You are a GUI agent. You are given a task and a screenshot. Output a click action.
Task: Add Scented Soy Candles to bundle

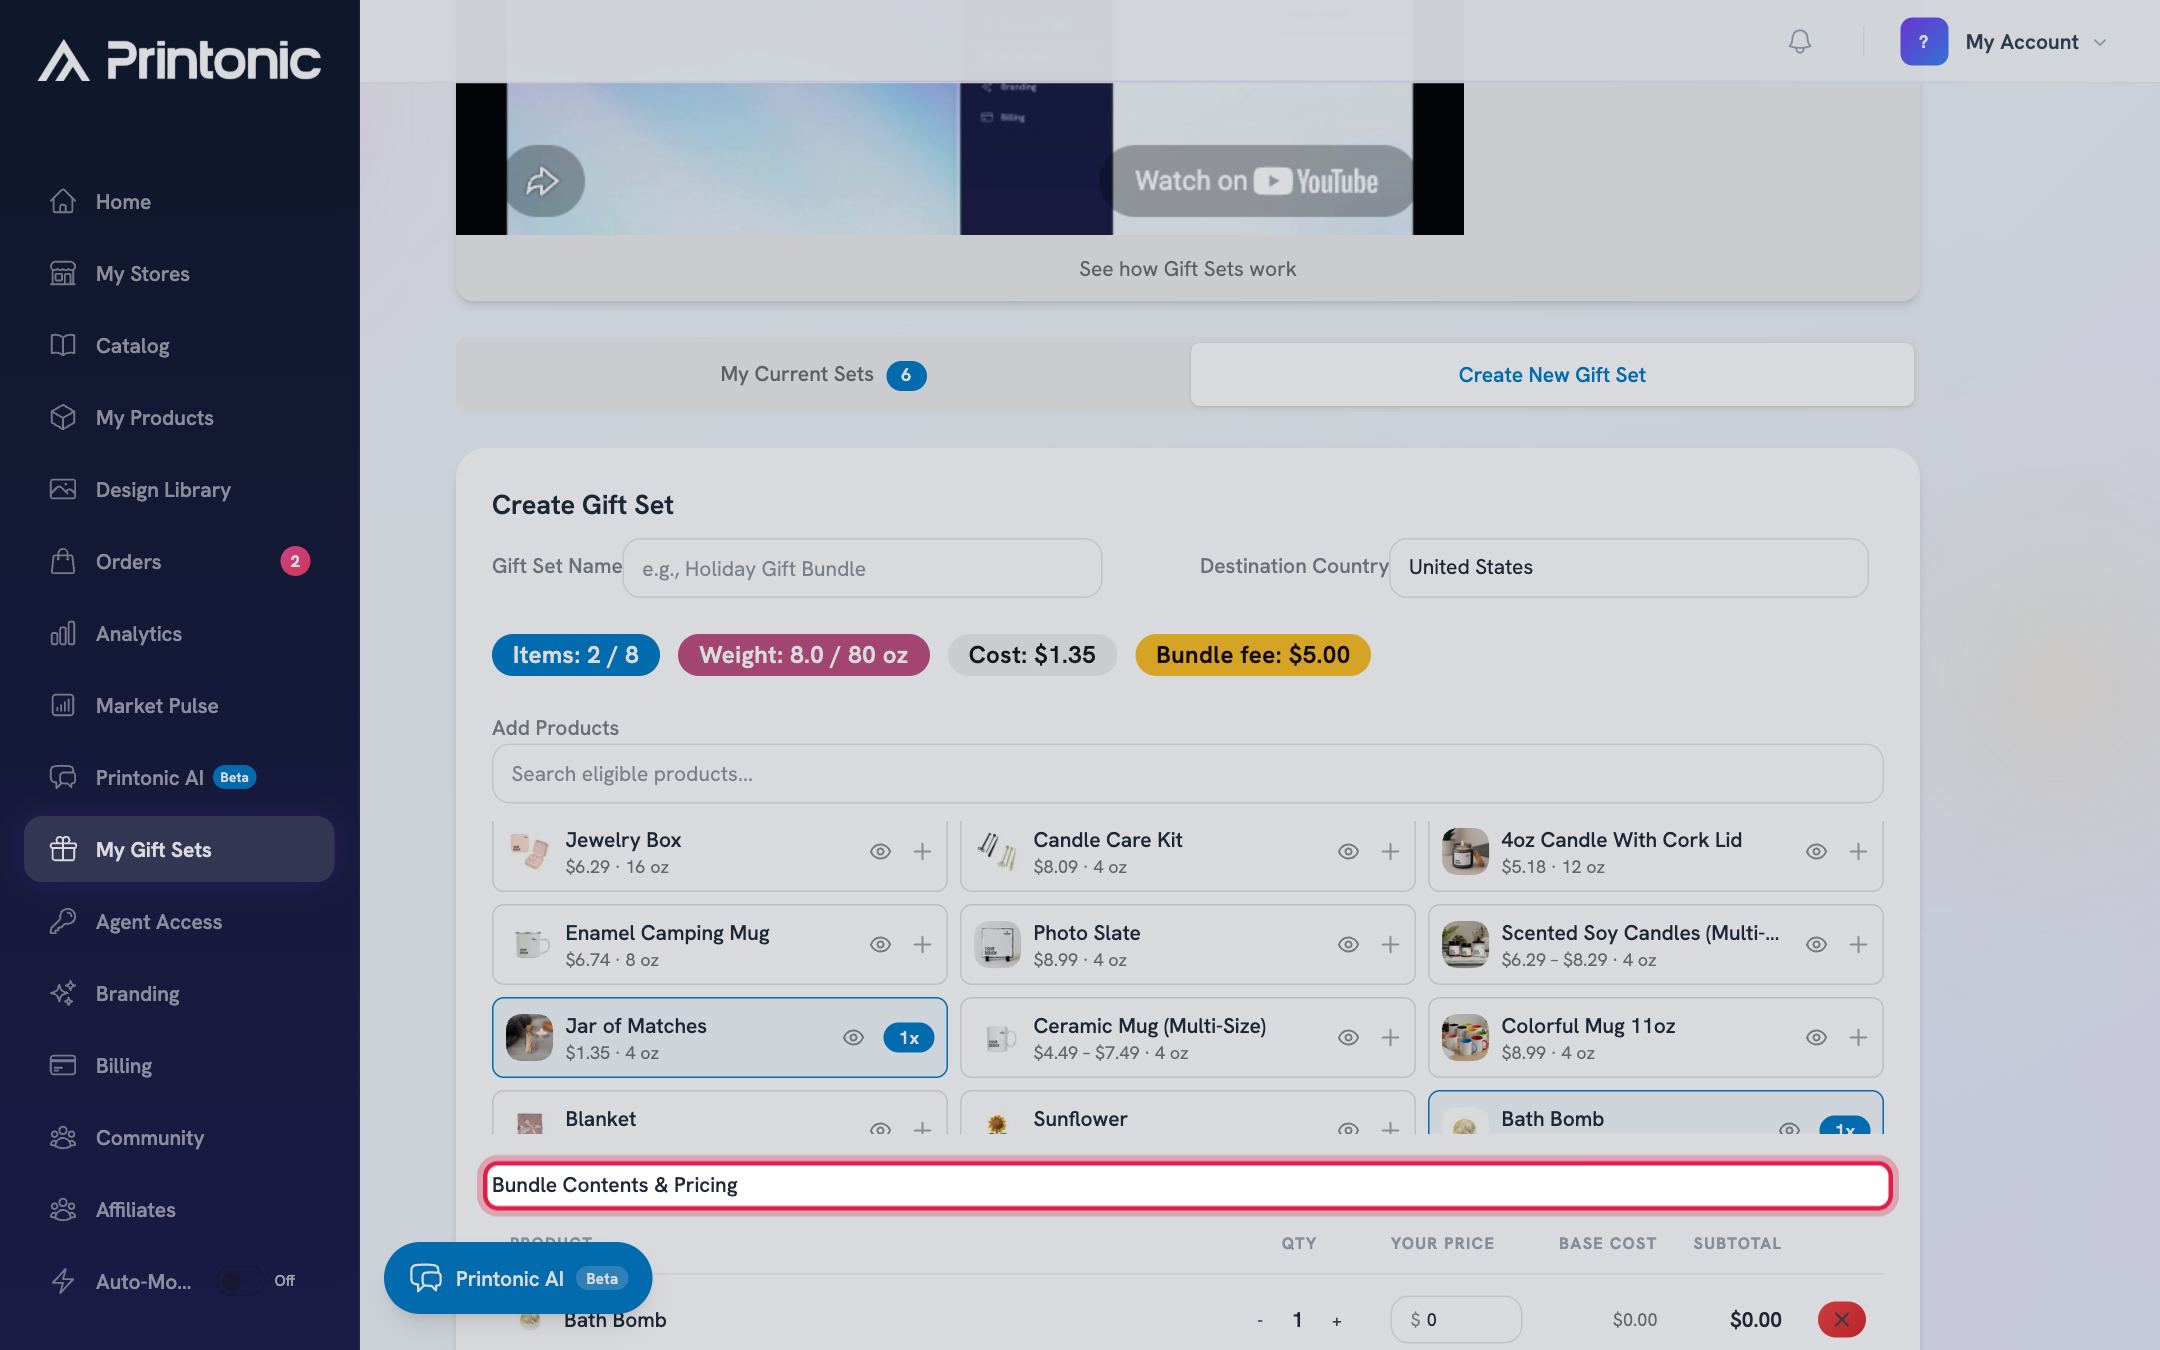pos(1858,945)
